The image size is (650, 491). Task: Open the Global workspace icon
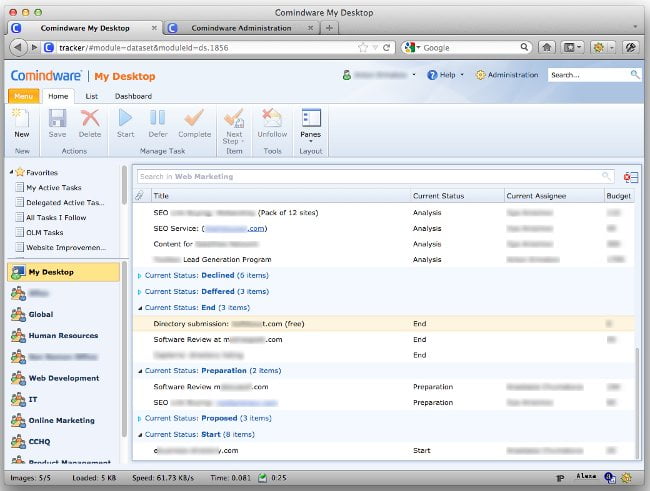pos(18,314)
